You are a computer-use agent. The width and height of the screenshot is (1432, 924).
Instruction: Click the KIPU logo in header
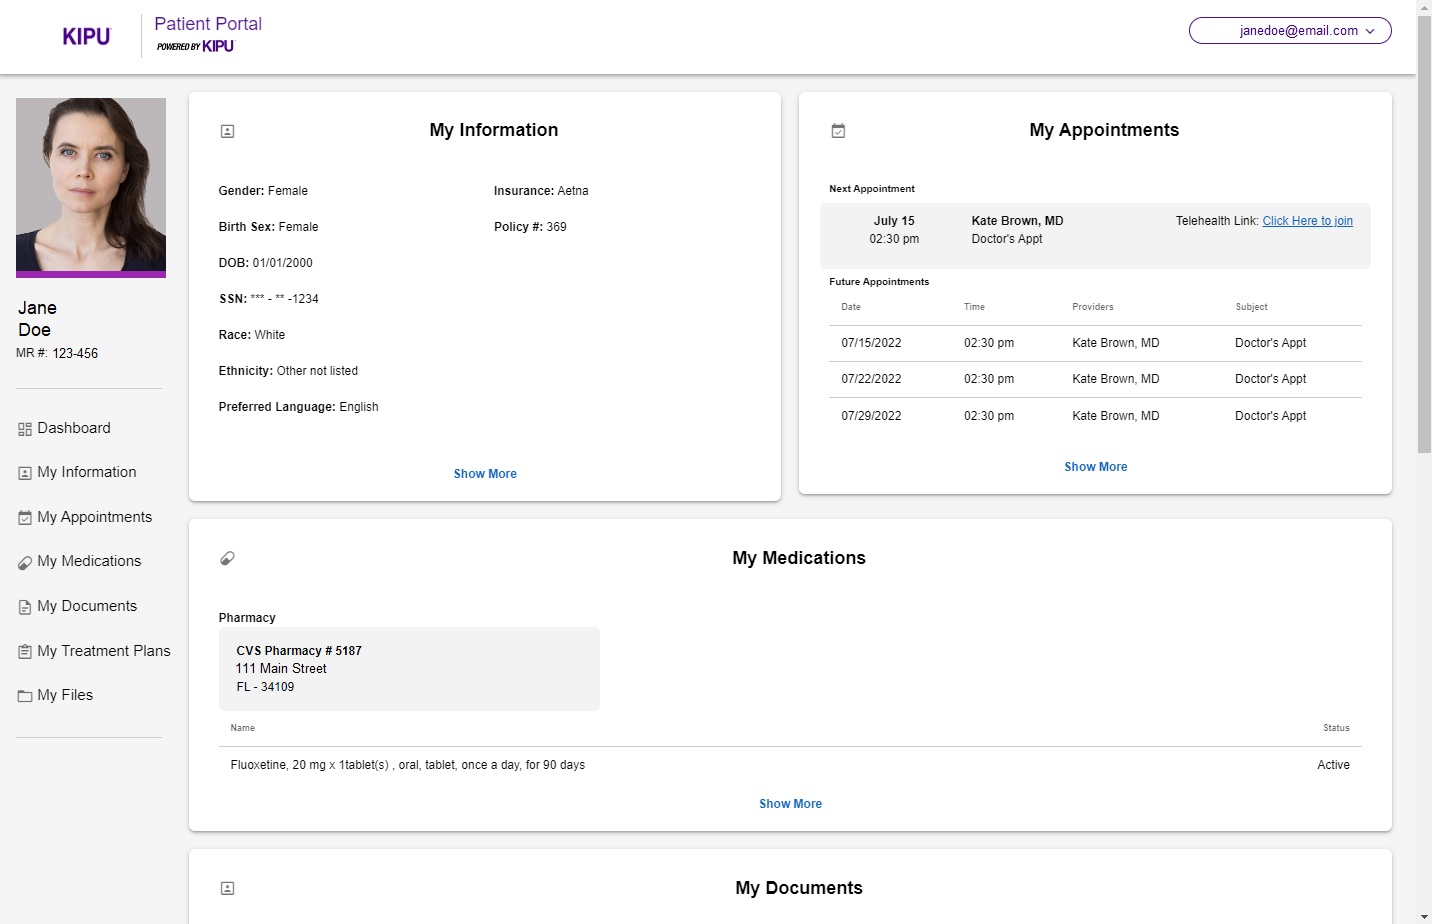tap(86, 36)
